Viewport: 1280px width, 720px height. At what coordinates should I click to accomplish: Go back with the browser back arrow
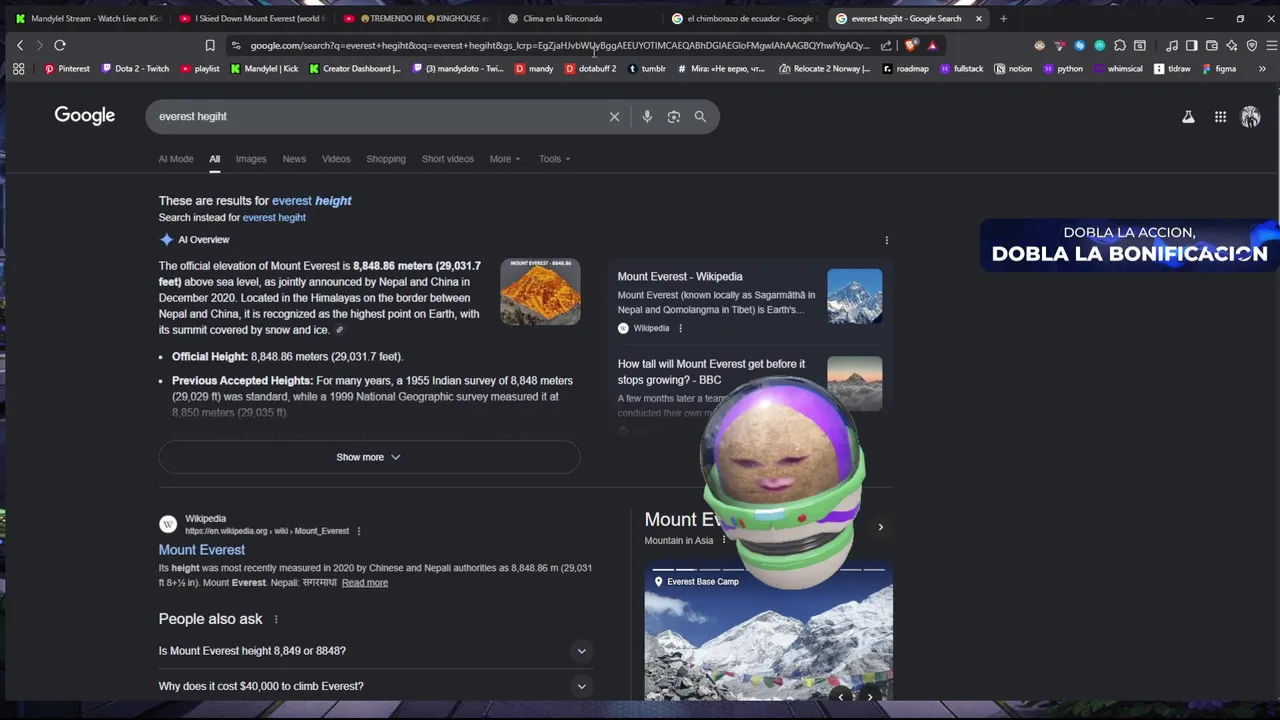coord(19,45)
